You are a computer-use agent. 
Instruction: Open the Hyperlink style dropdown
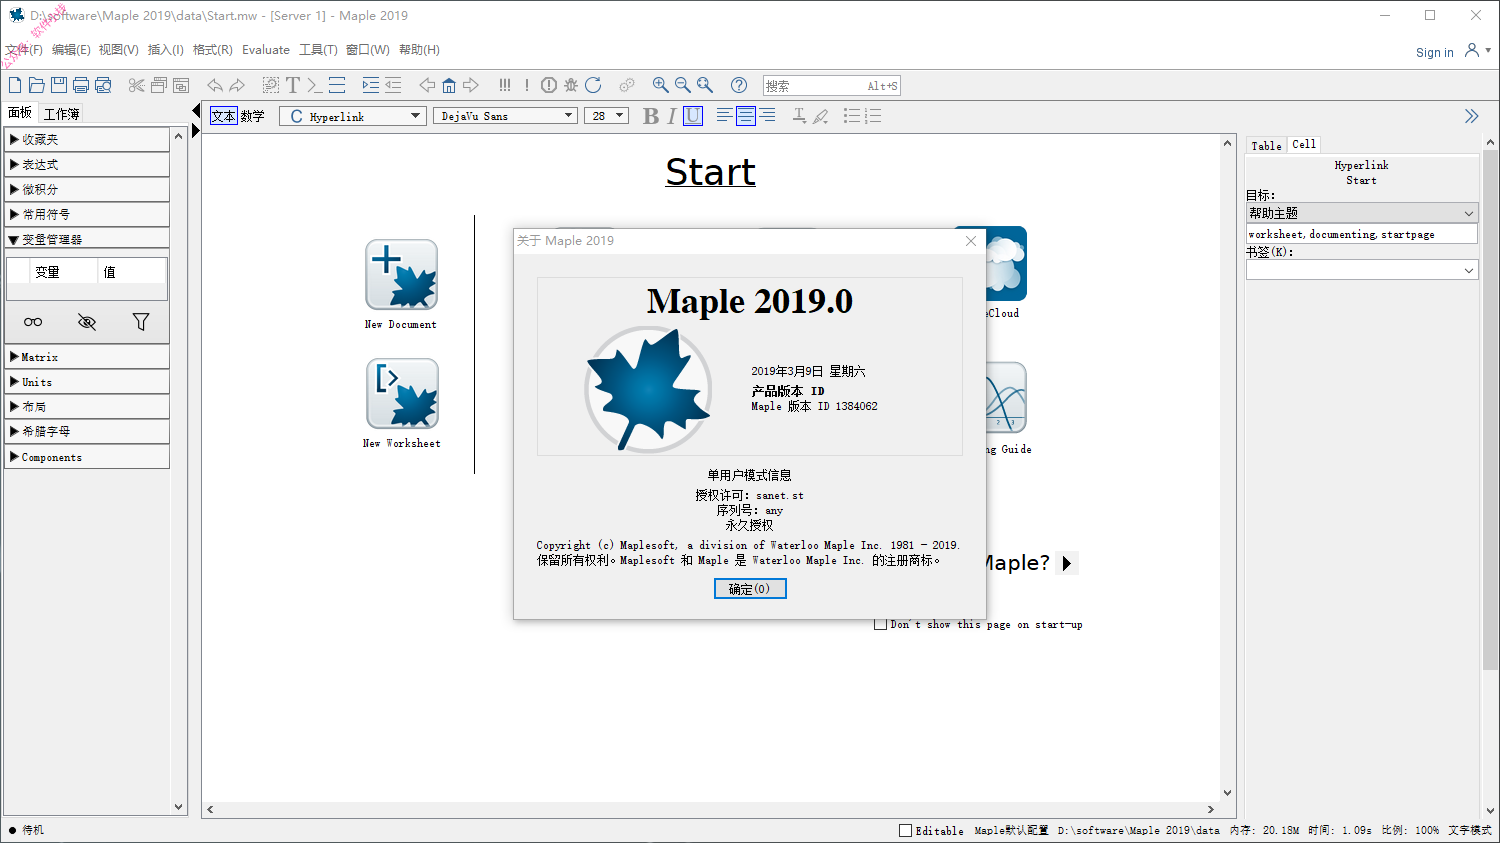353,116
